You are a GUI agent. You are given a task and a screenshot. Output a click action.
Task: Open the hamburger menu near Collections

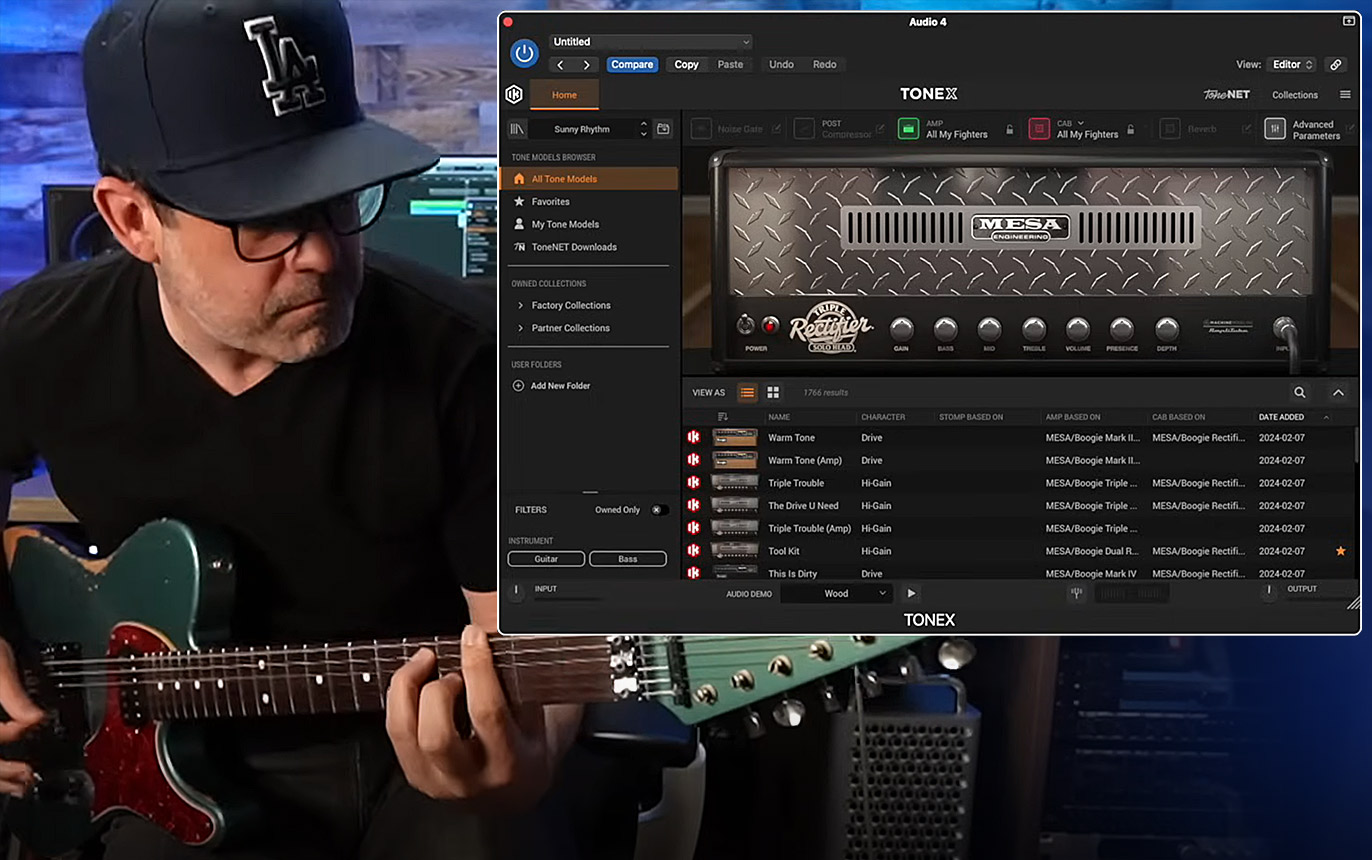[1345, 95]
